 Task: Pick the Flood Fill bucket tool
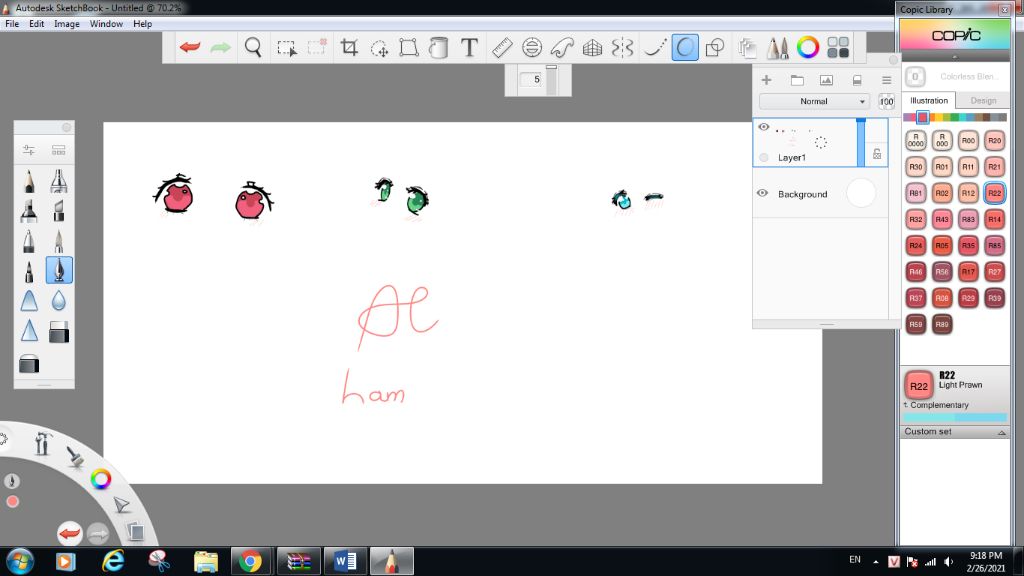pos(439,47)
